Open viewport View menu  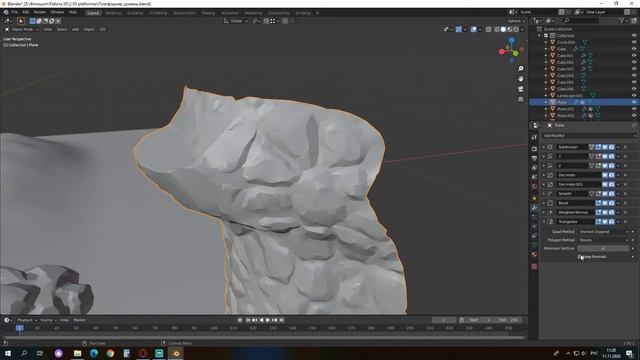tap(48, 29)
